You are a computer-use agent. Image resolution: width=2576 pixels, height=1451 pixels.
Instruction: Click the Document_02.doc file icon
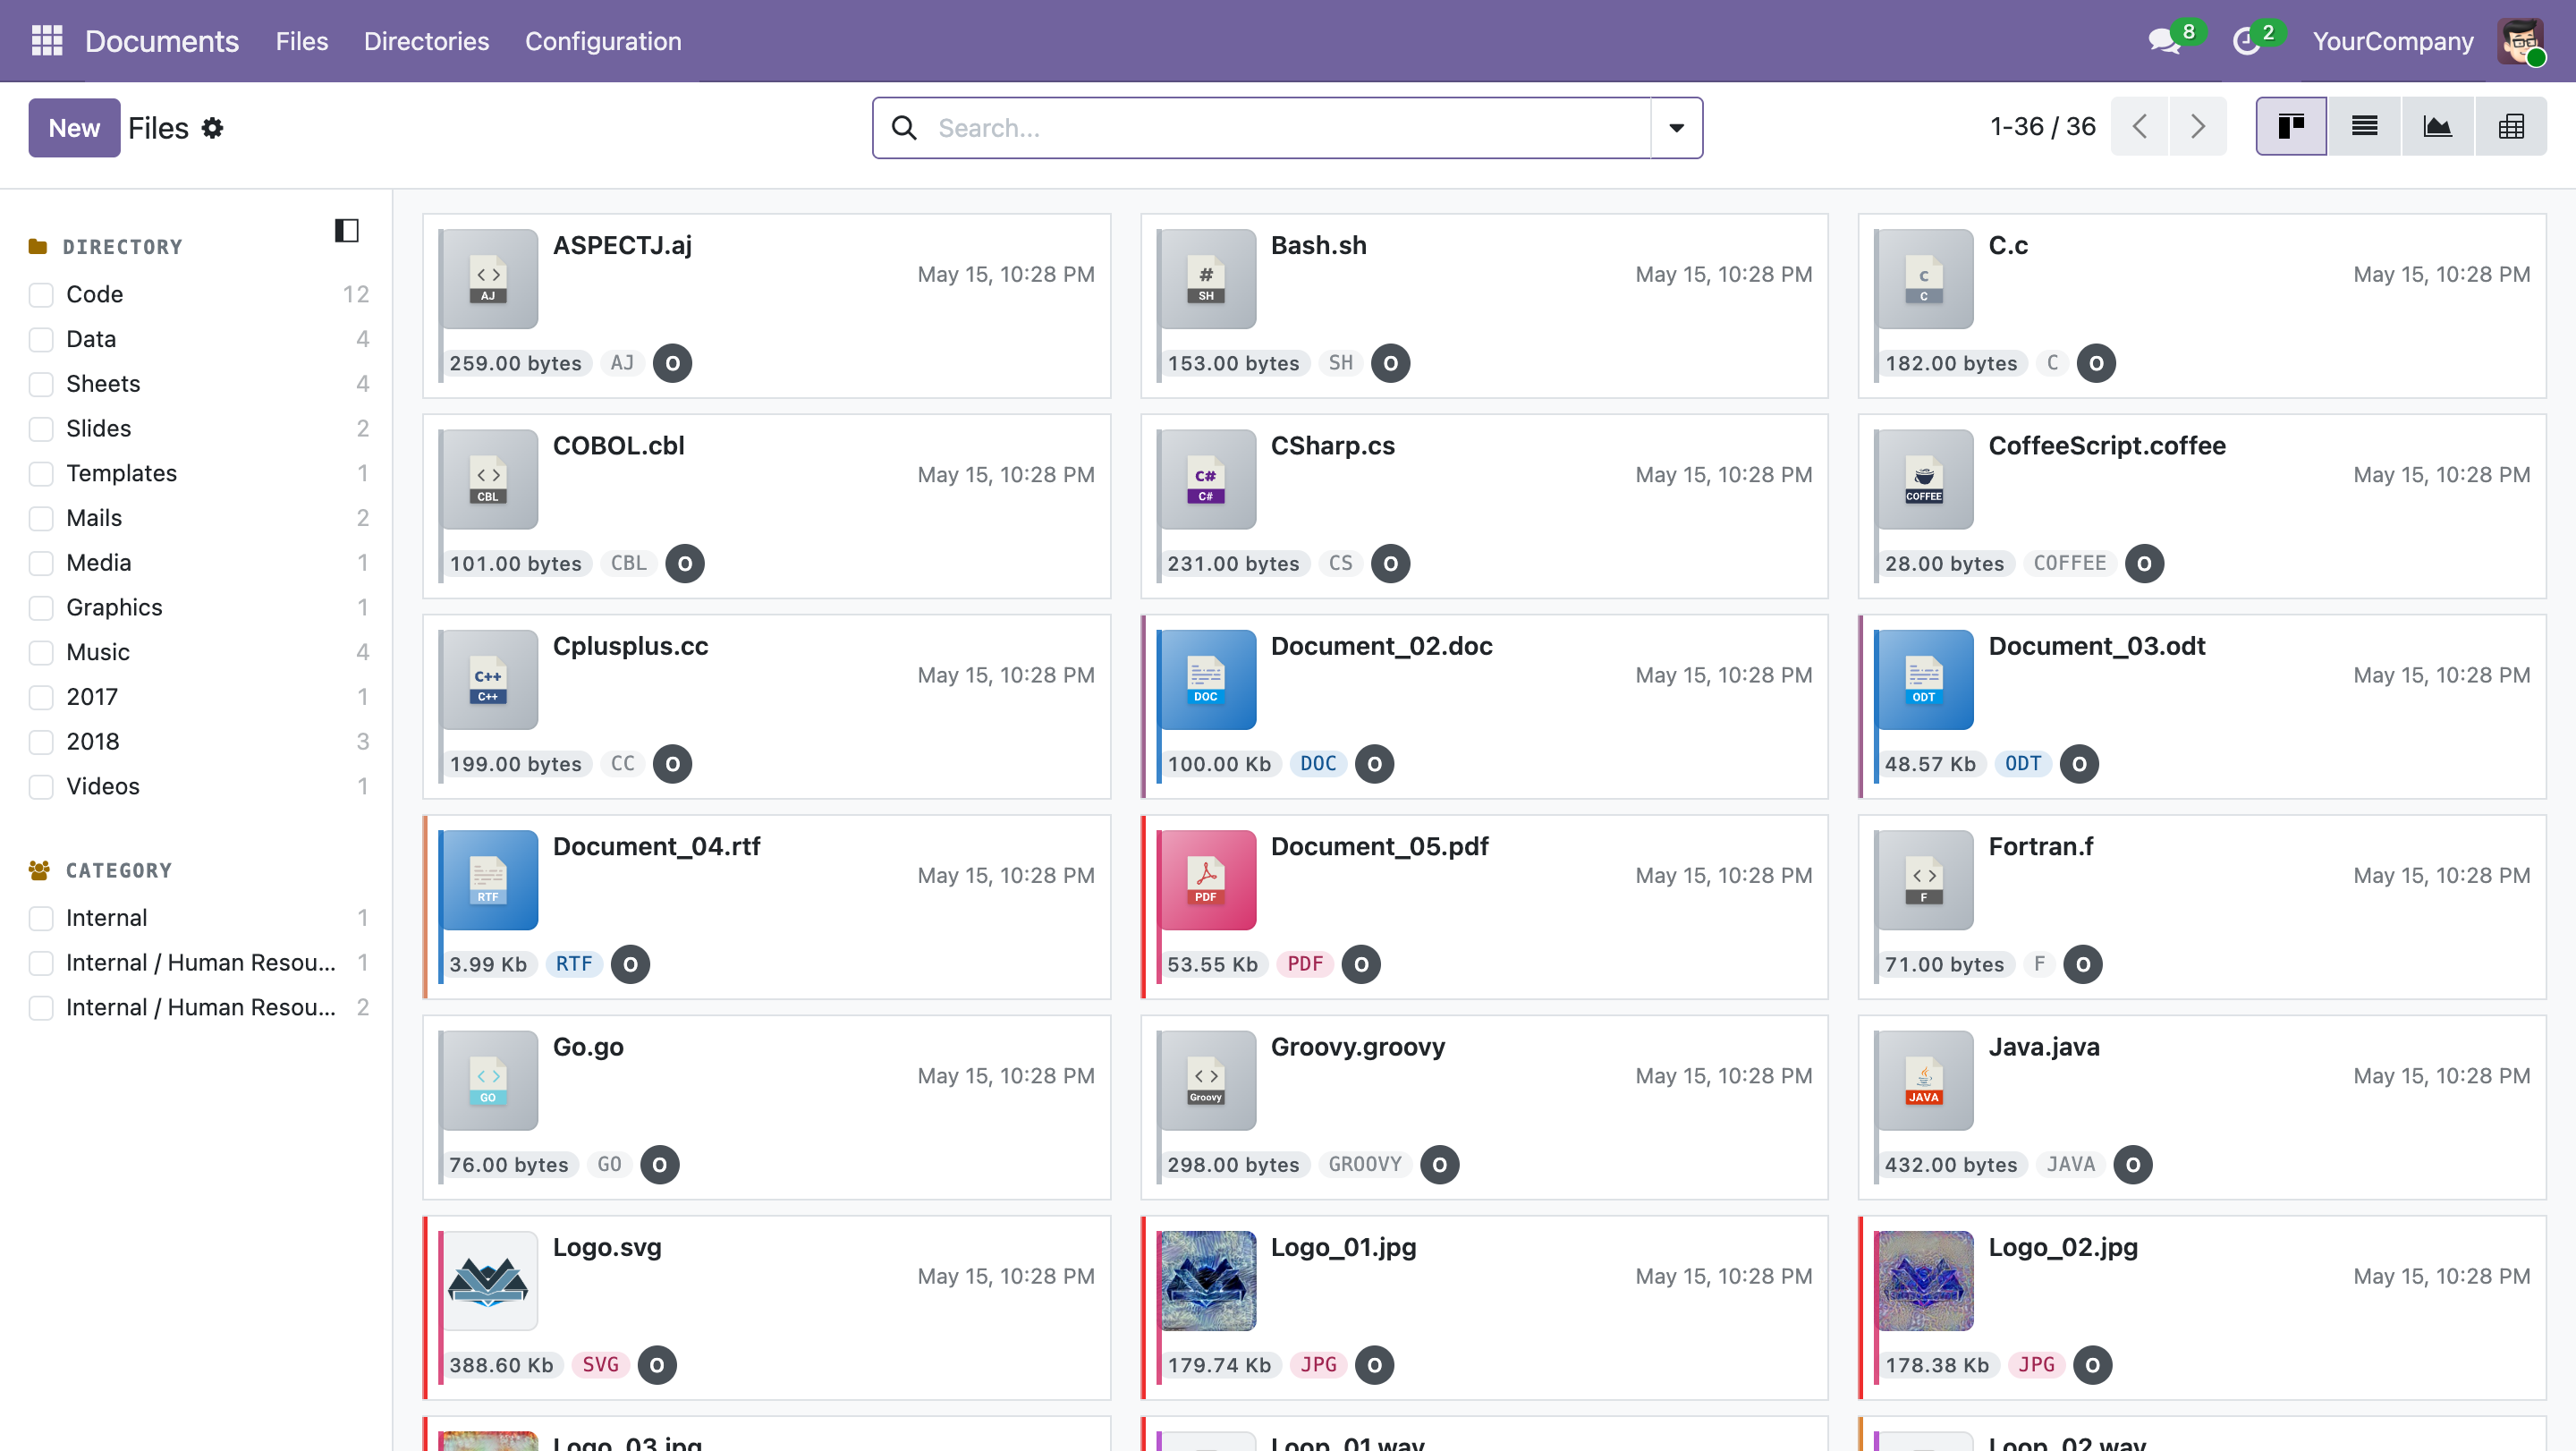coord(1207,680)
